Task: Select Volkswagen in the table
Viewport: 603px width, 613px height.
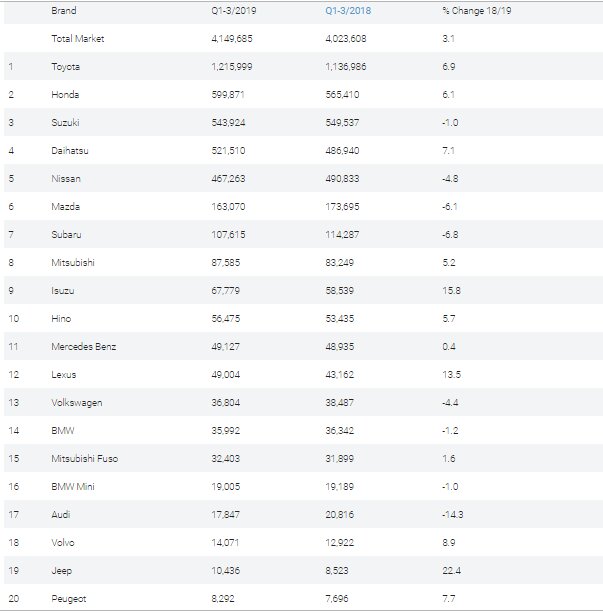Action: coord(76,402)
